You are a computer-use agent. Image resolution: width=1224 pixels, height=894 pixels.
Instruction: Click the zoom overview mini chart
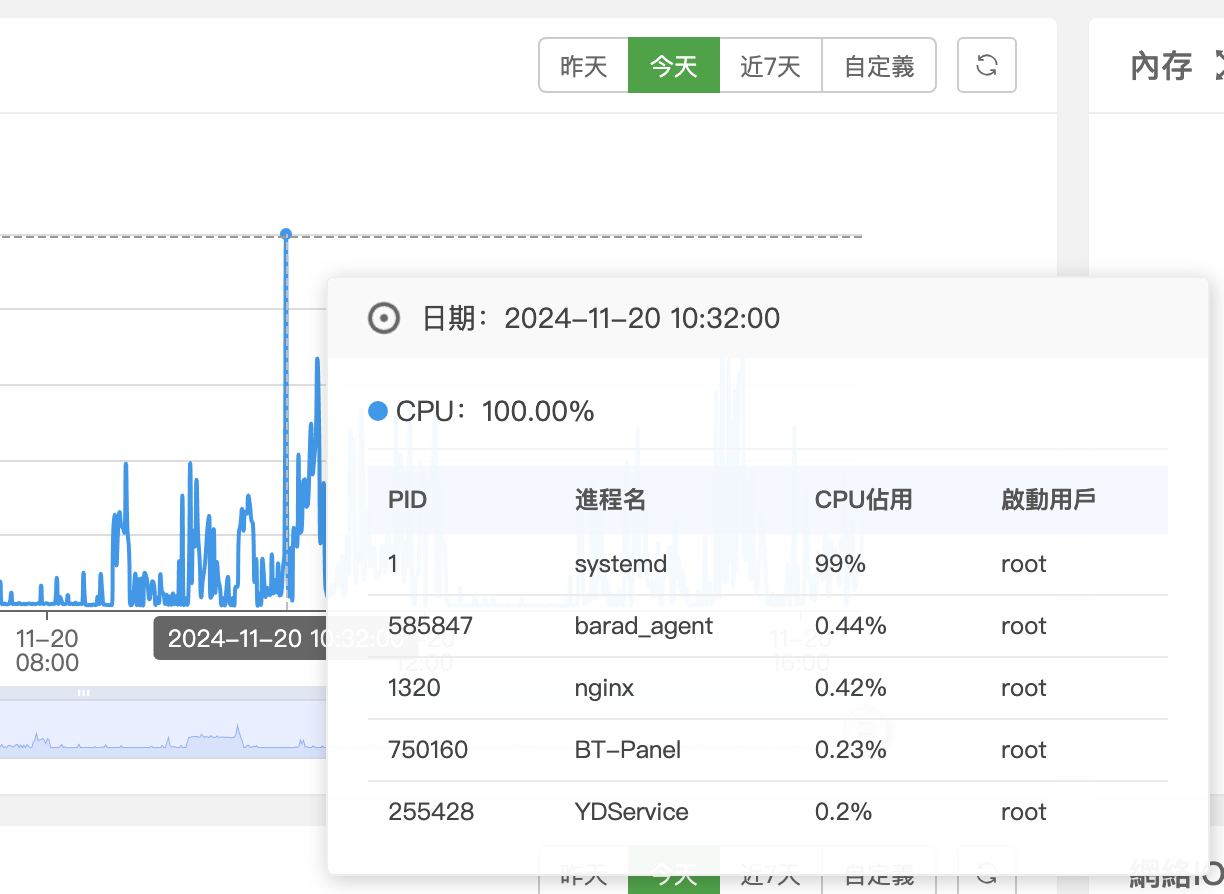pyautogui.click(x=164, y=728)
